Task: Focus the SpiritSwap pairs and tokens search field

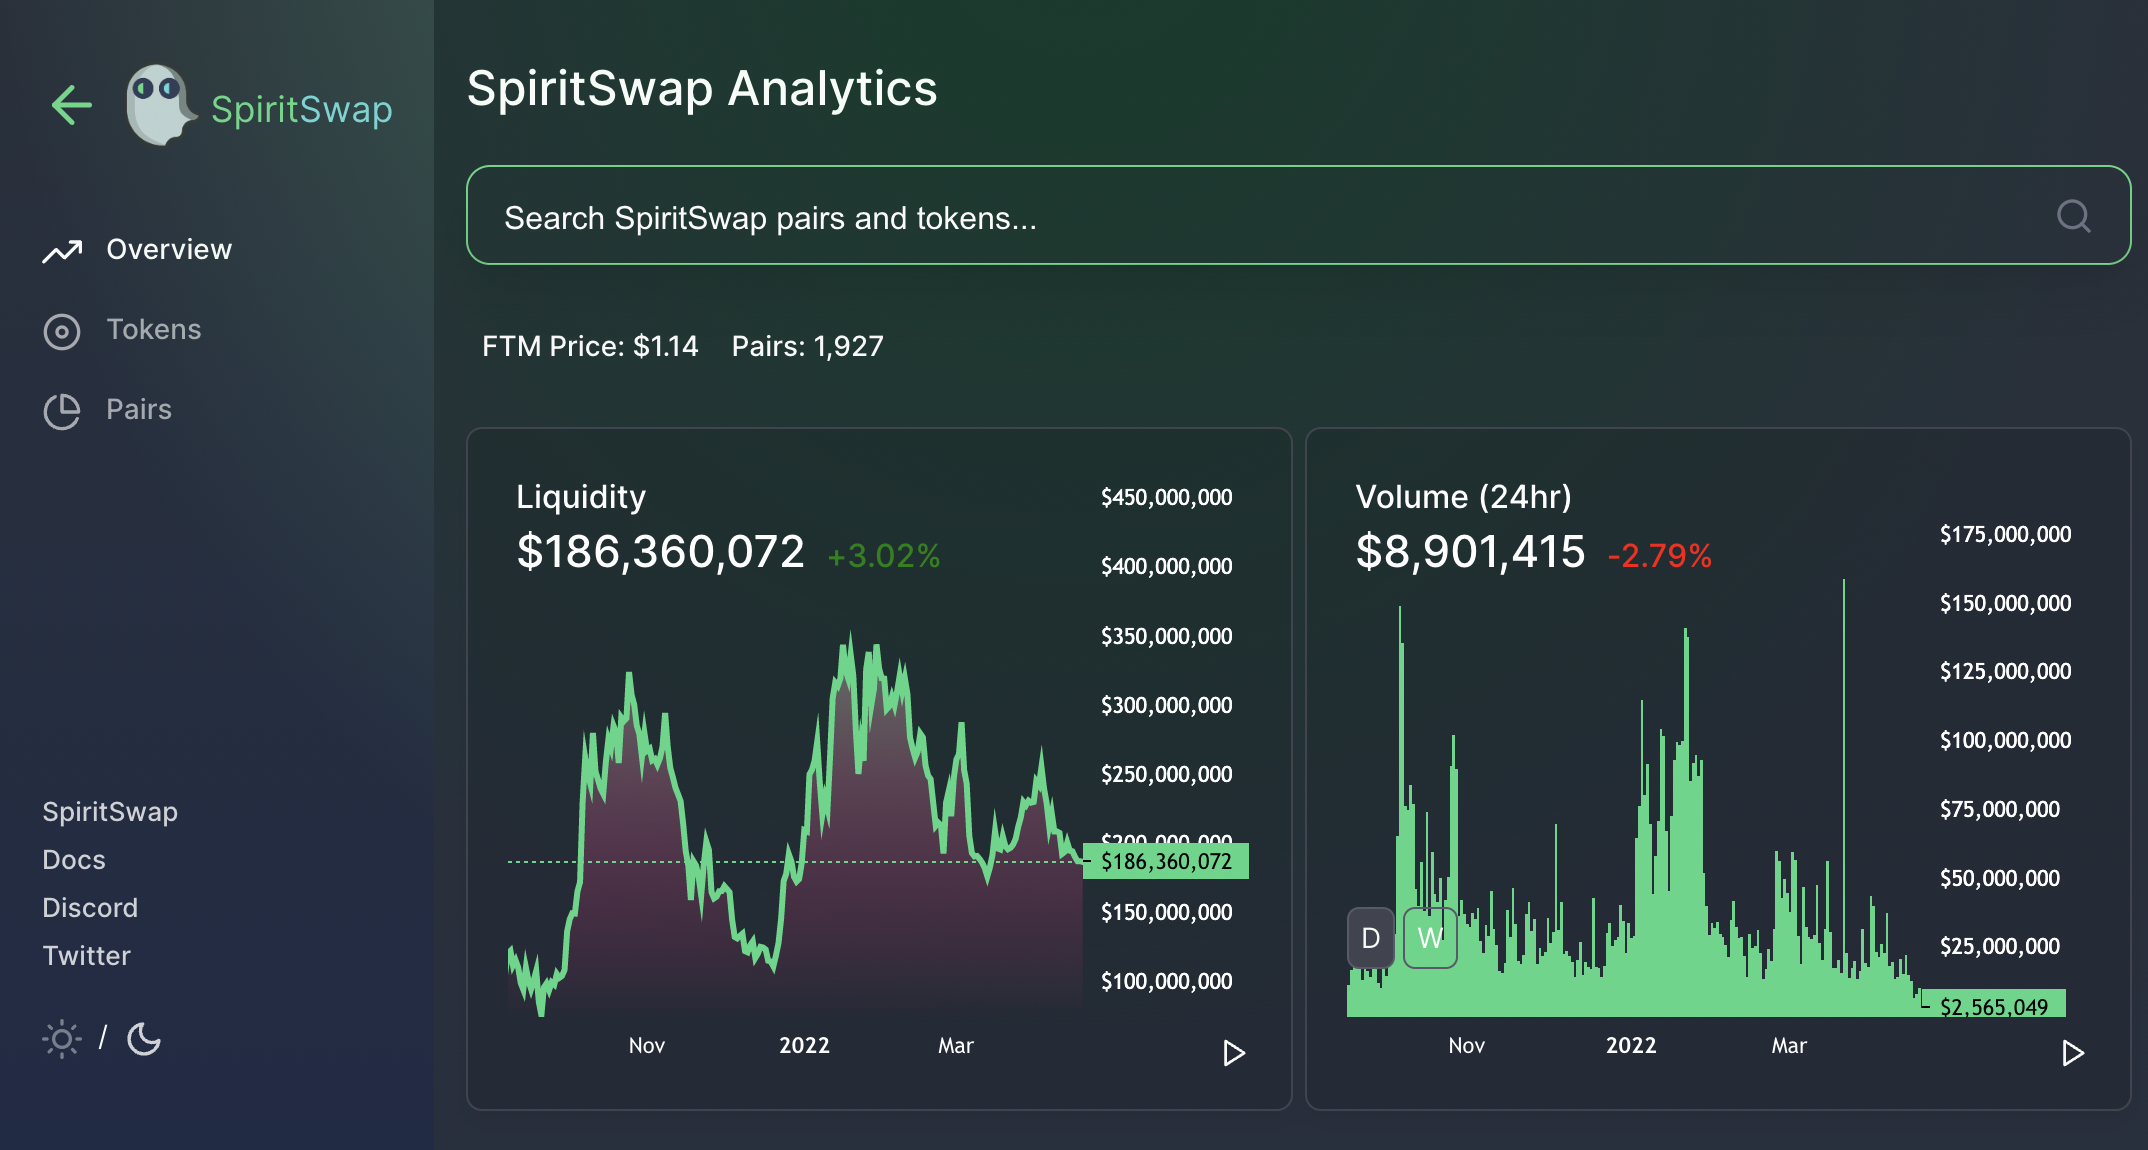Action: click(1298, 215)
